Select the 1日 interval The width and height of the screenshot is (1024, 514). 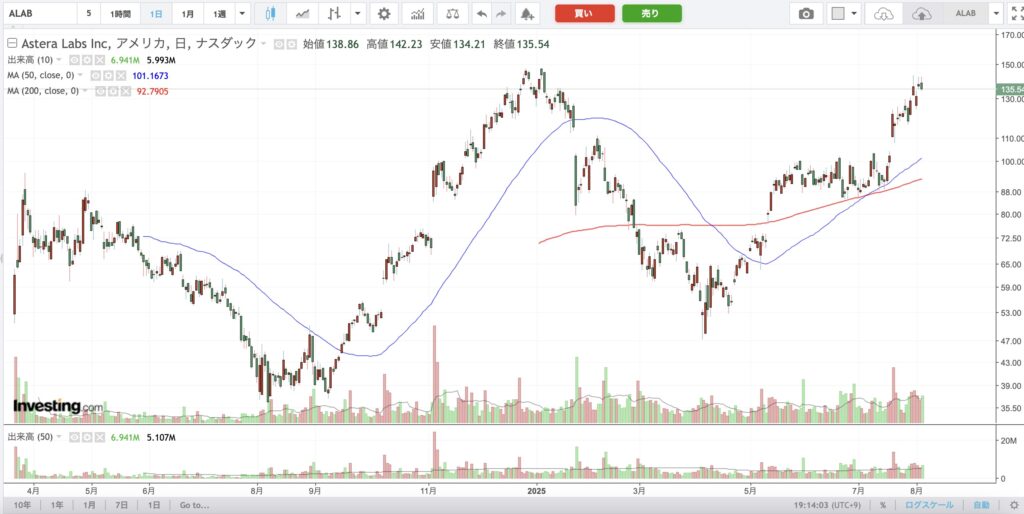[157, 13]
